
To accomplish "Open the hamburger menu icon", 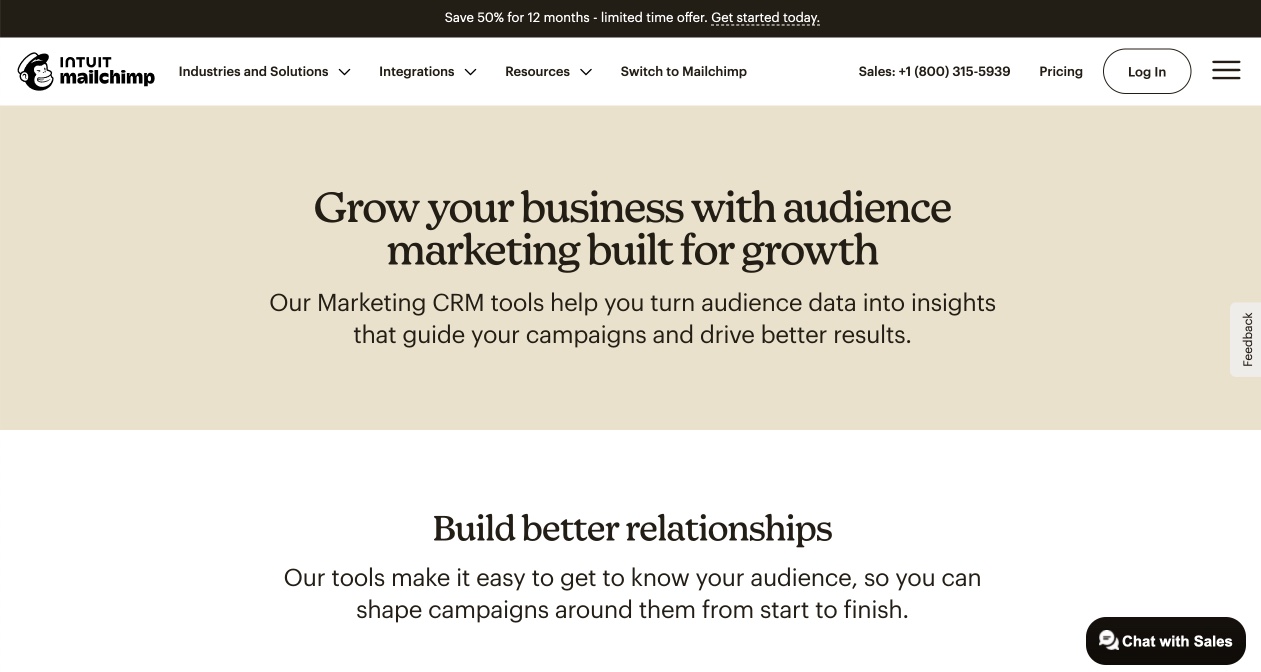I will (1226, 70).
